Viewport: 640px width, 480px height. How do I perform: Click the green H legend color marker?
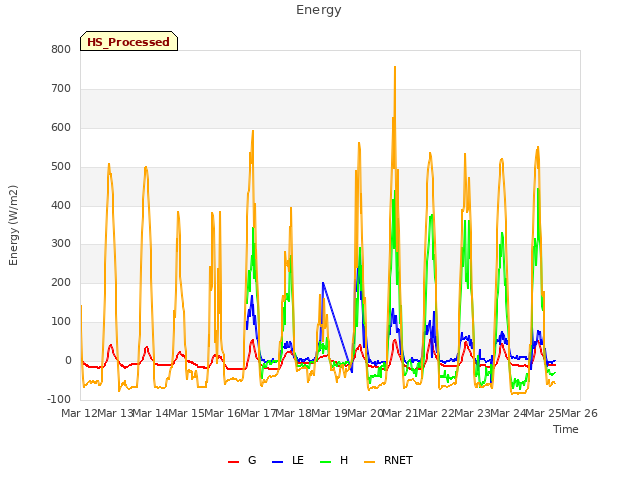coord(326,462)
